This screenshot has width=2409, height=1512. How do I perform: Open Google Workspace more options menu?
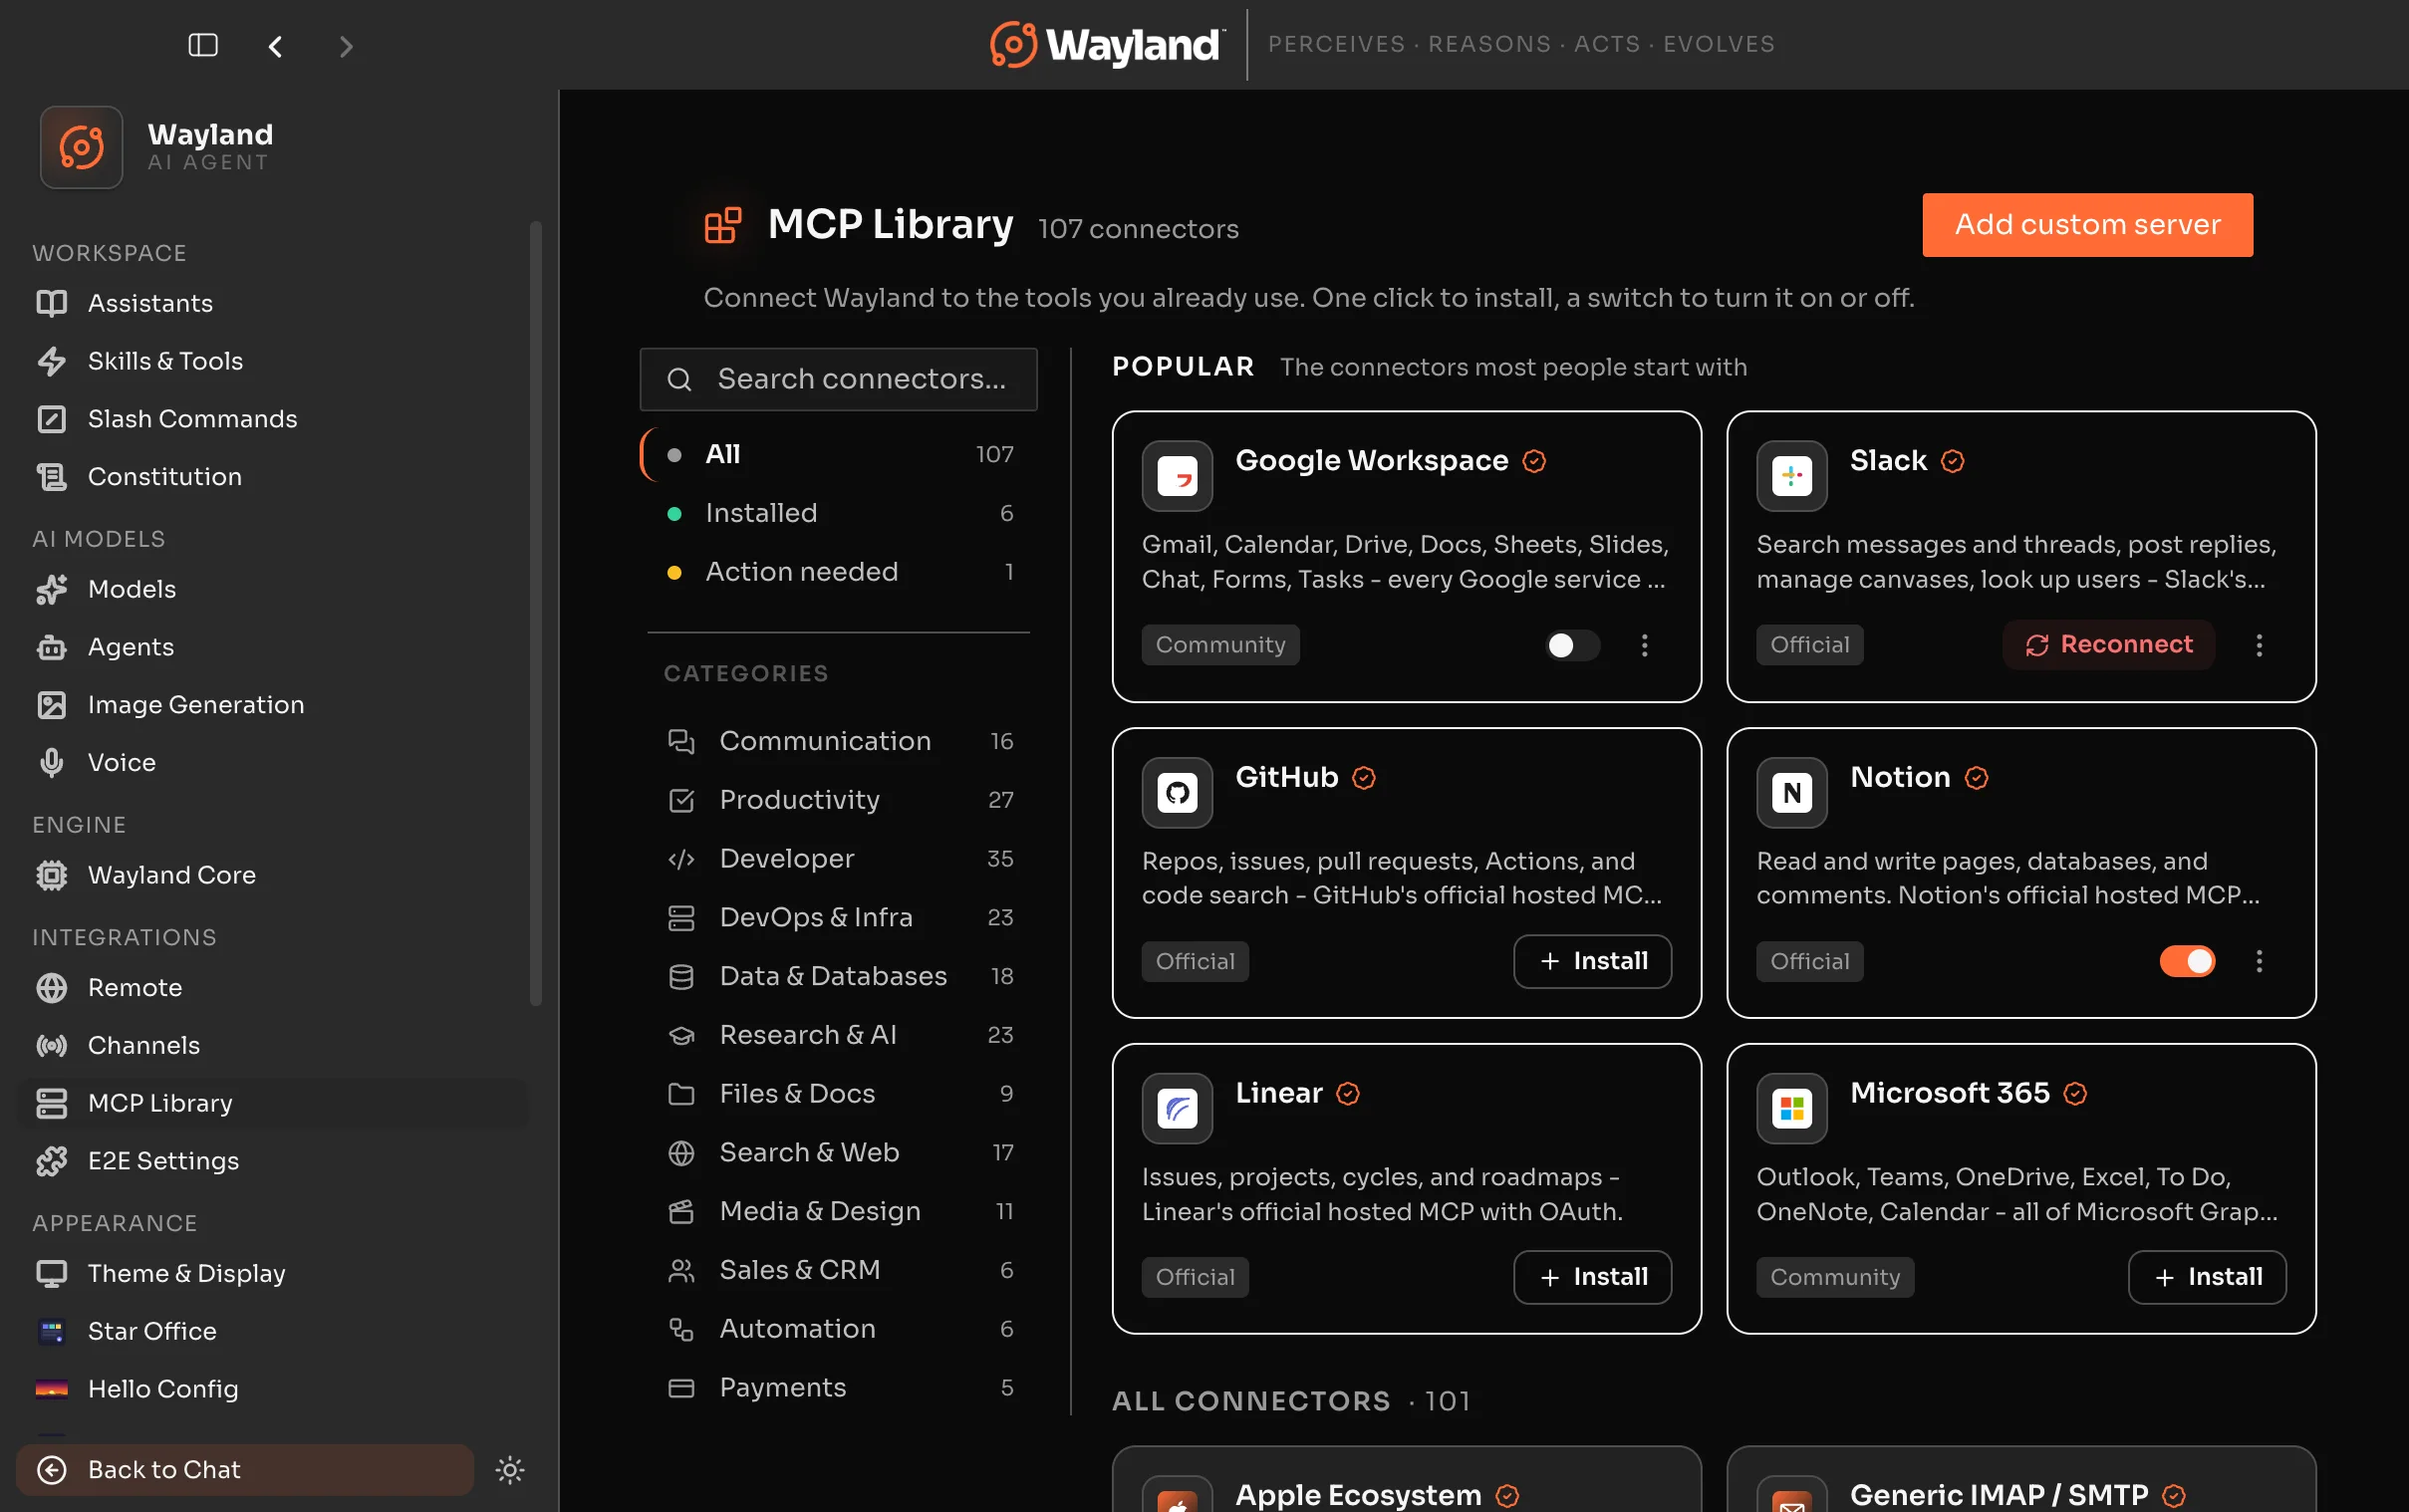click(1644, 645)
